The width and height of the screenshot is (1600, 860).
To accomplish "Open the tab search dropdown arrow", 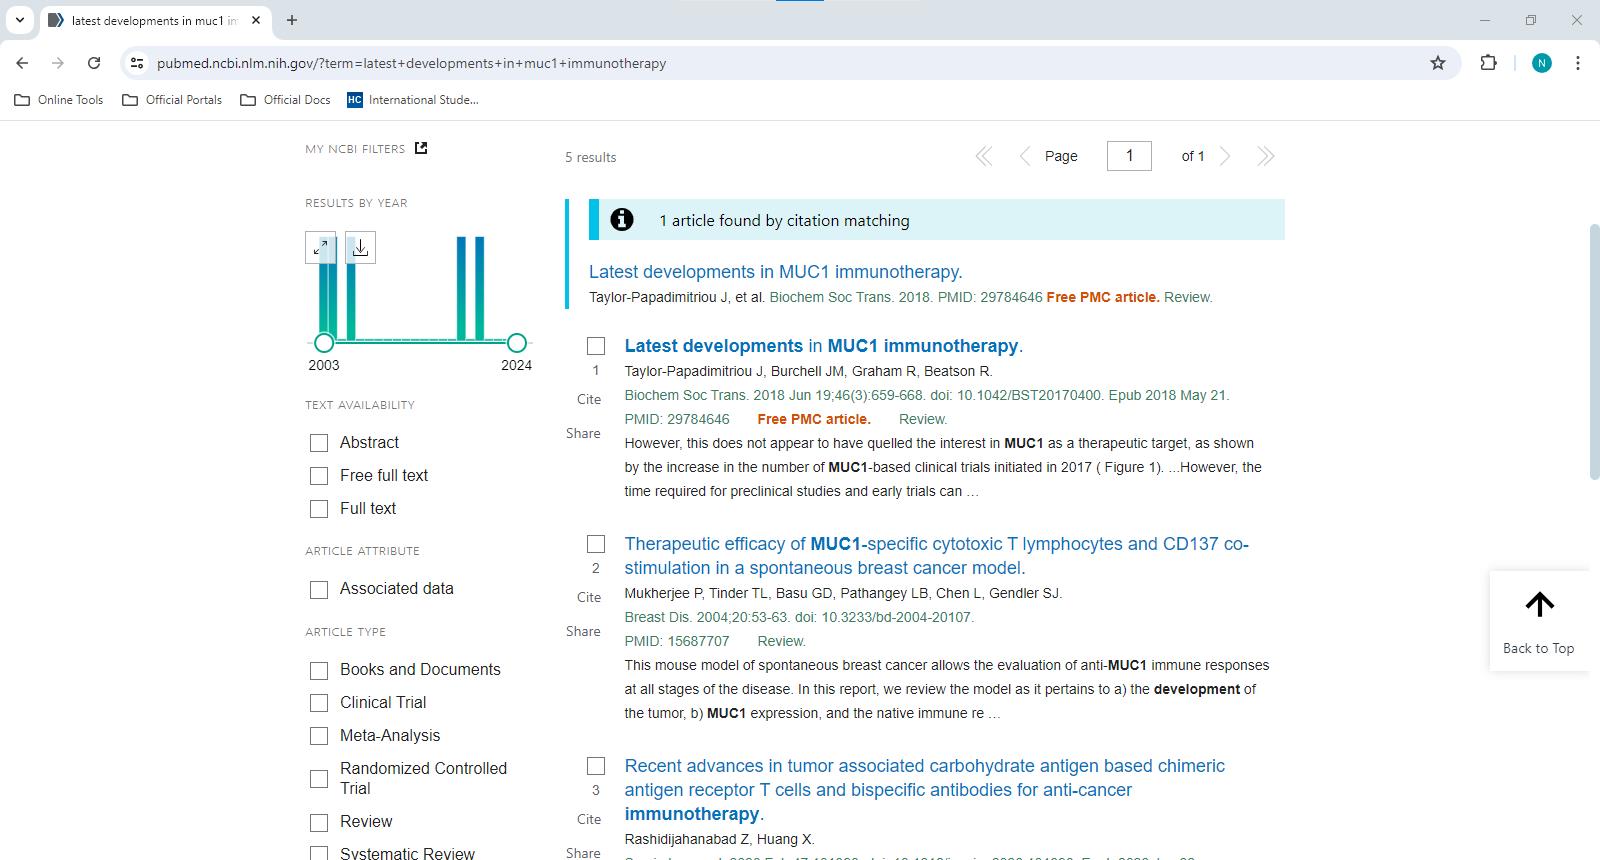I will click(x=19, y=20).
